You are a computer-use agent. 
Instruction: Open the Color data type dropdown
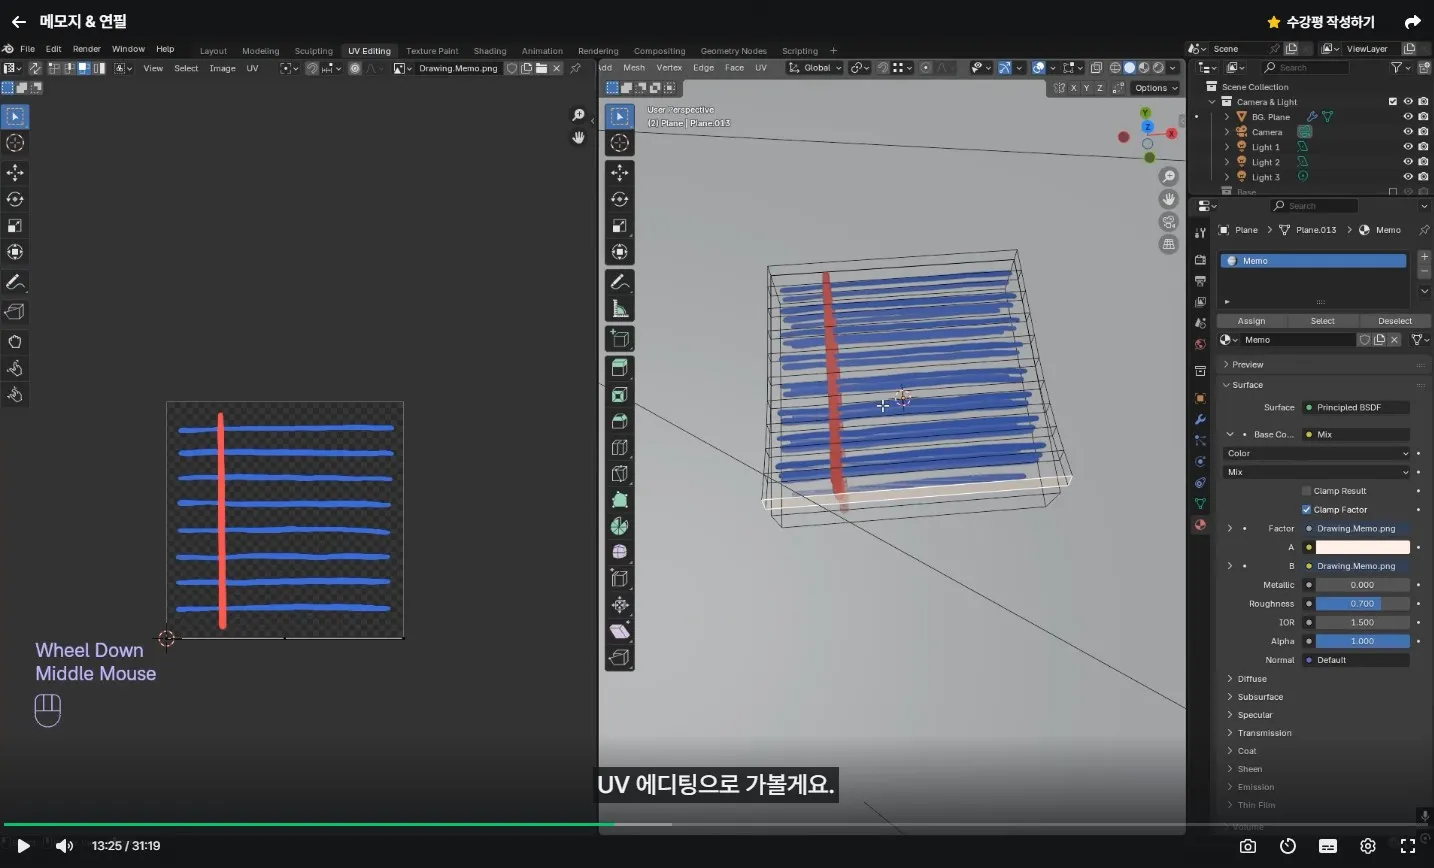pos(1316,454)
